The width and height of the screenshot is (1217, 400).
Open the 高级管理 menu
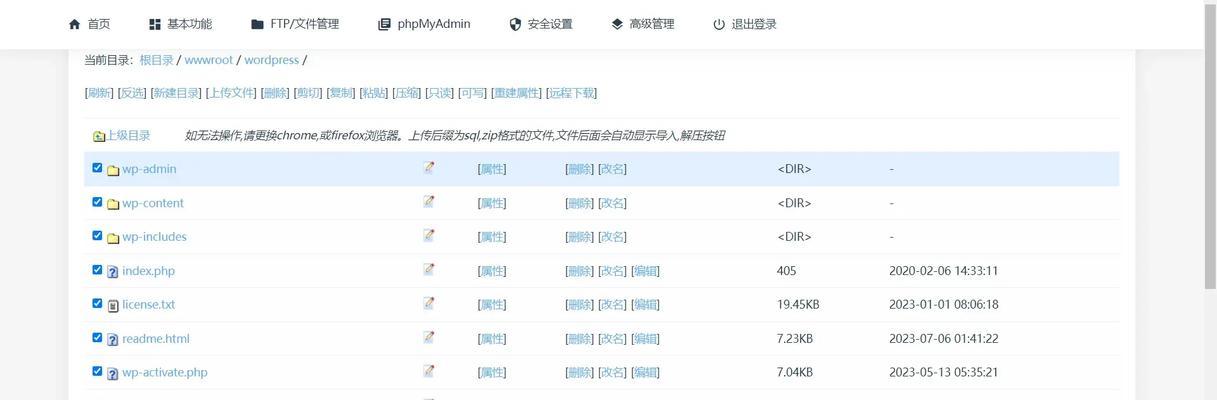click(643, 24)
